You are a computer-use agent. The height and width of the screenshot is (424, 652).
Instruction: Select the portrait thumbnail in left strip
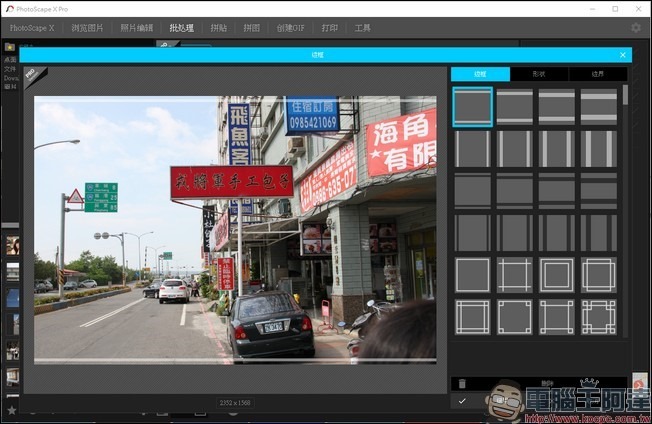[12, 245]
